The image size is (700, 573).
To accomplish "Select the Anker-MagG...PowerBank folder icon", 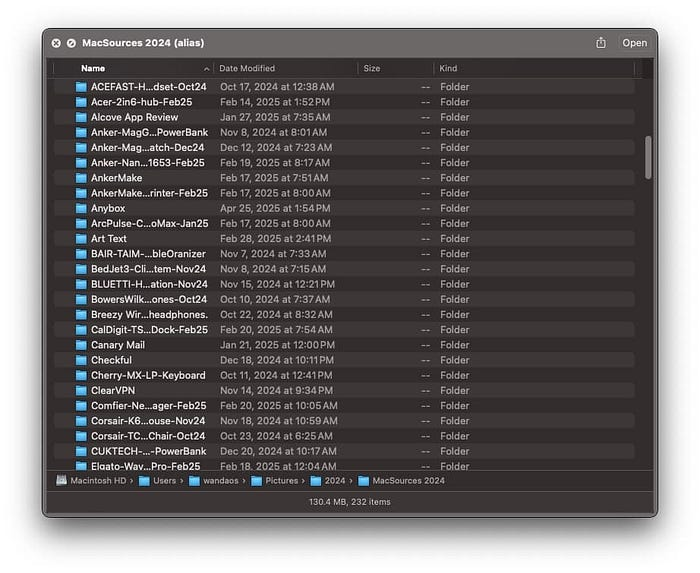I will 81,132.
